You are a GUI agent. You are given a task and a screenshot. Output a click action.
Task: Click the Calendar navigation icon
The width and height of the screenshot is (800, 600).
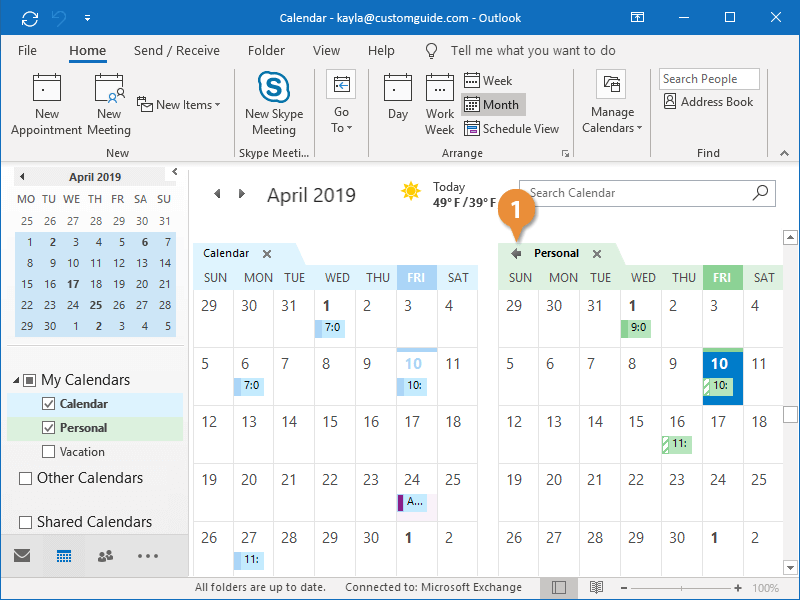64,556
